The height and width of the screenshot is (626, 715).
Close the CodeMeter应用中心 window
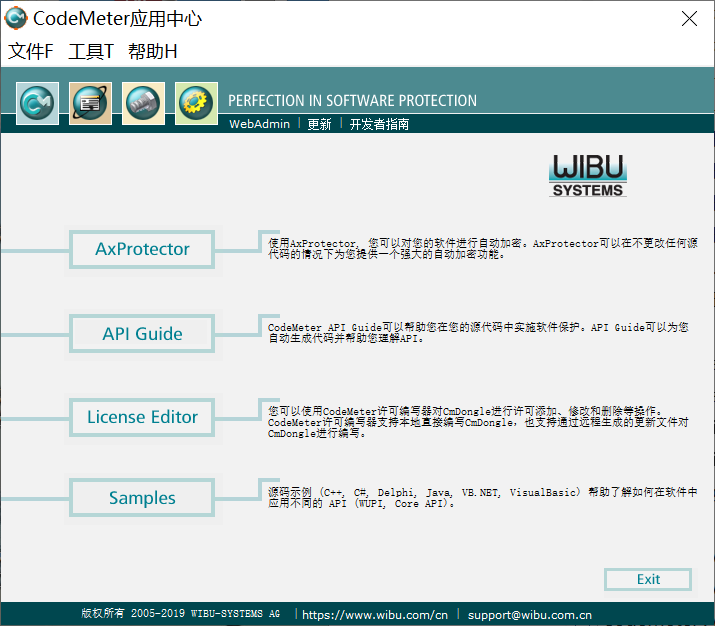(x=689, y=19)
